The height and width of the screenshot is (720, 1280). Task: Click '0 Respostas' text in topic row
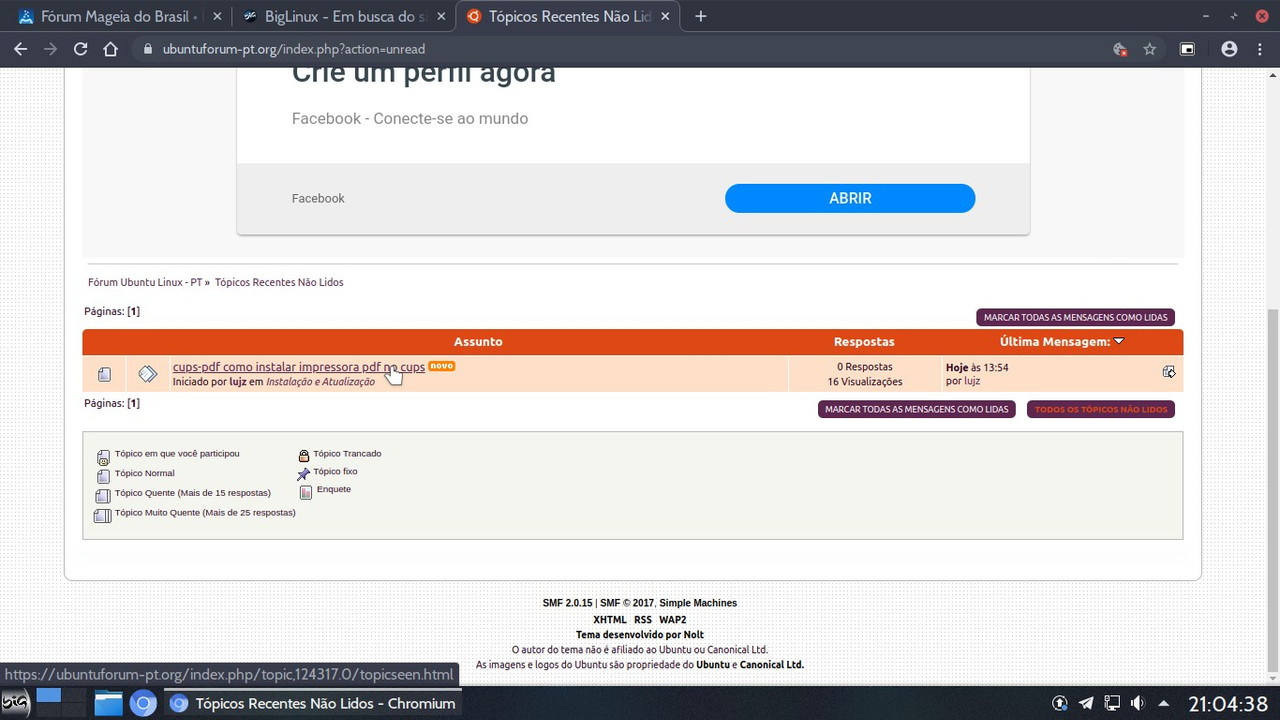pos(865,367)
